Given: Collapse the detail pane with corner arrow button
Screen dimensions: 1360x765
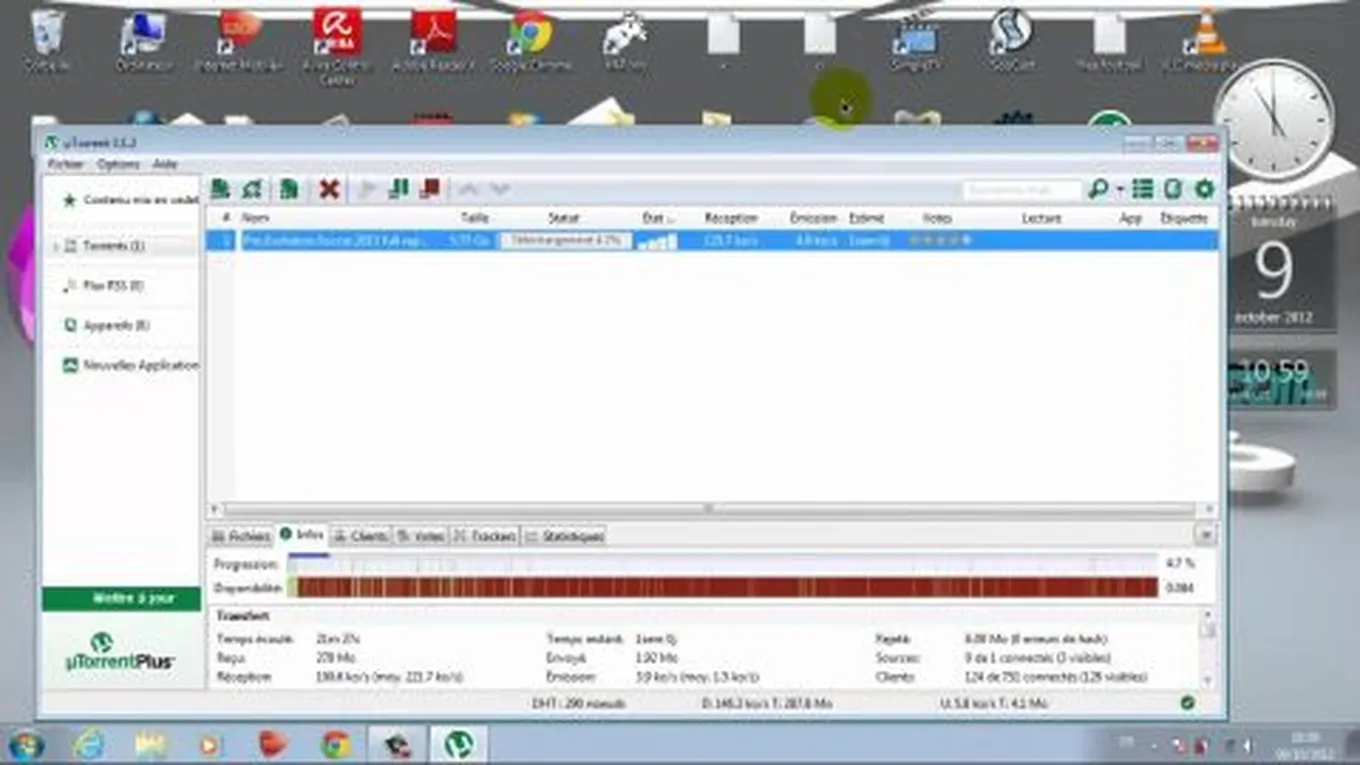Looking at the screenshot, I should point(1205,535).
